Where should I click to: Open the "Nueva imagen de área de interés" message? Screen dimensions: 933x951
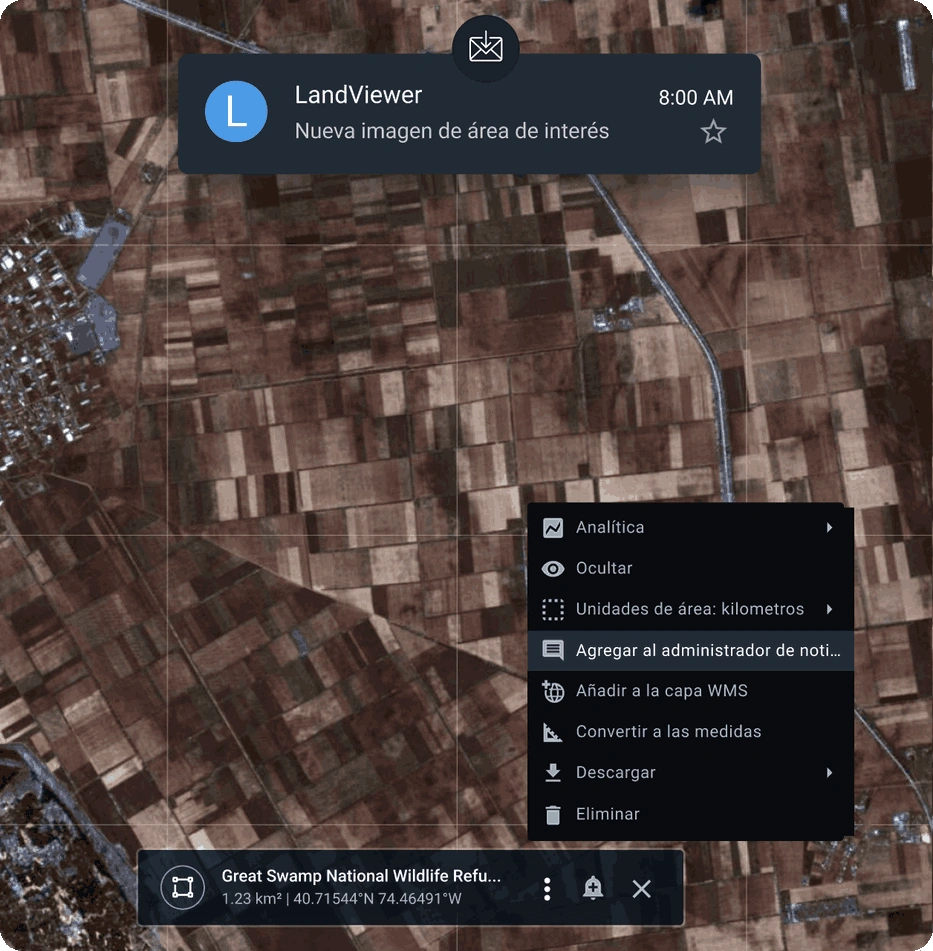(x=451, y=131)
